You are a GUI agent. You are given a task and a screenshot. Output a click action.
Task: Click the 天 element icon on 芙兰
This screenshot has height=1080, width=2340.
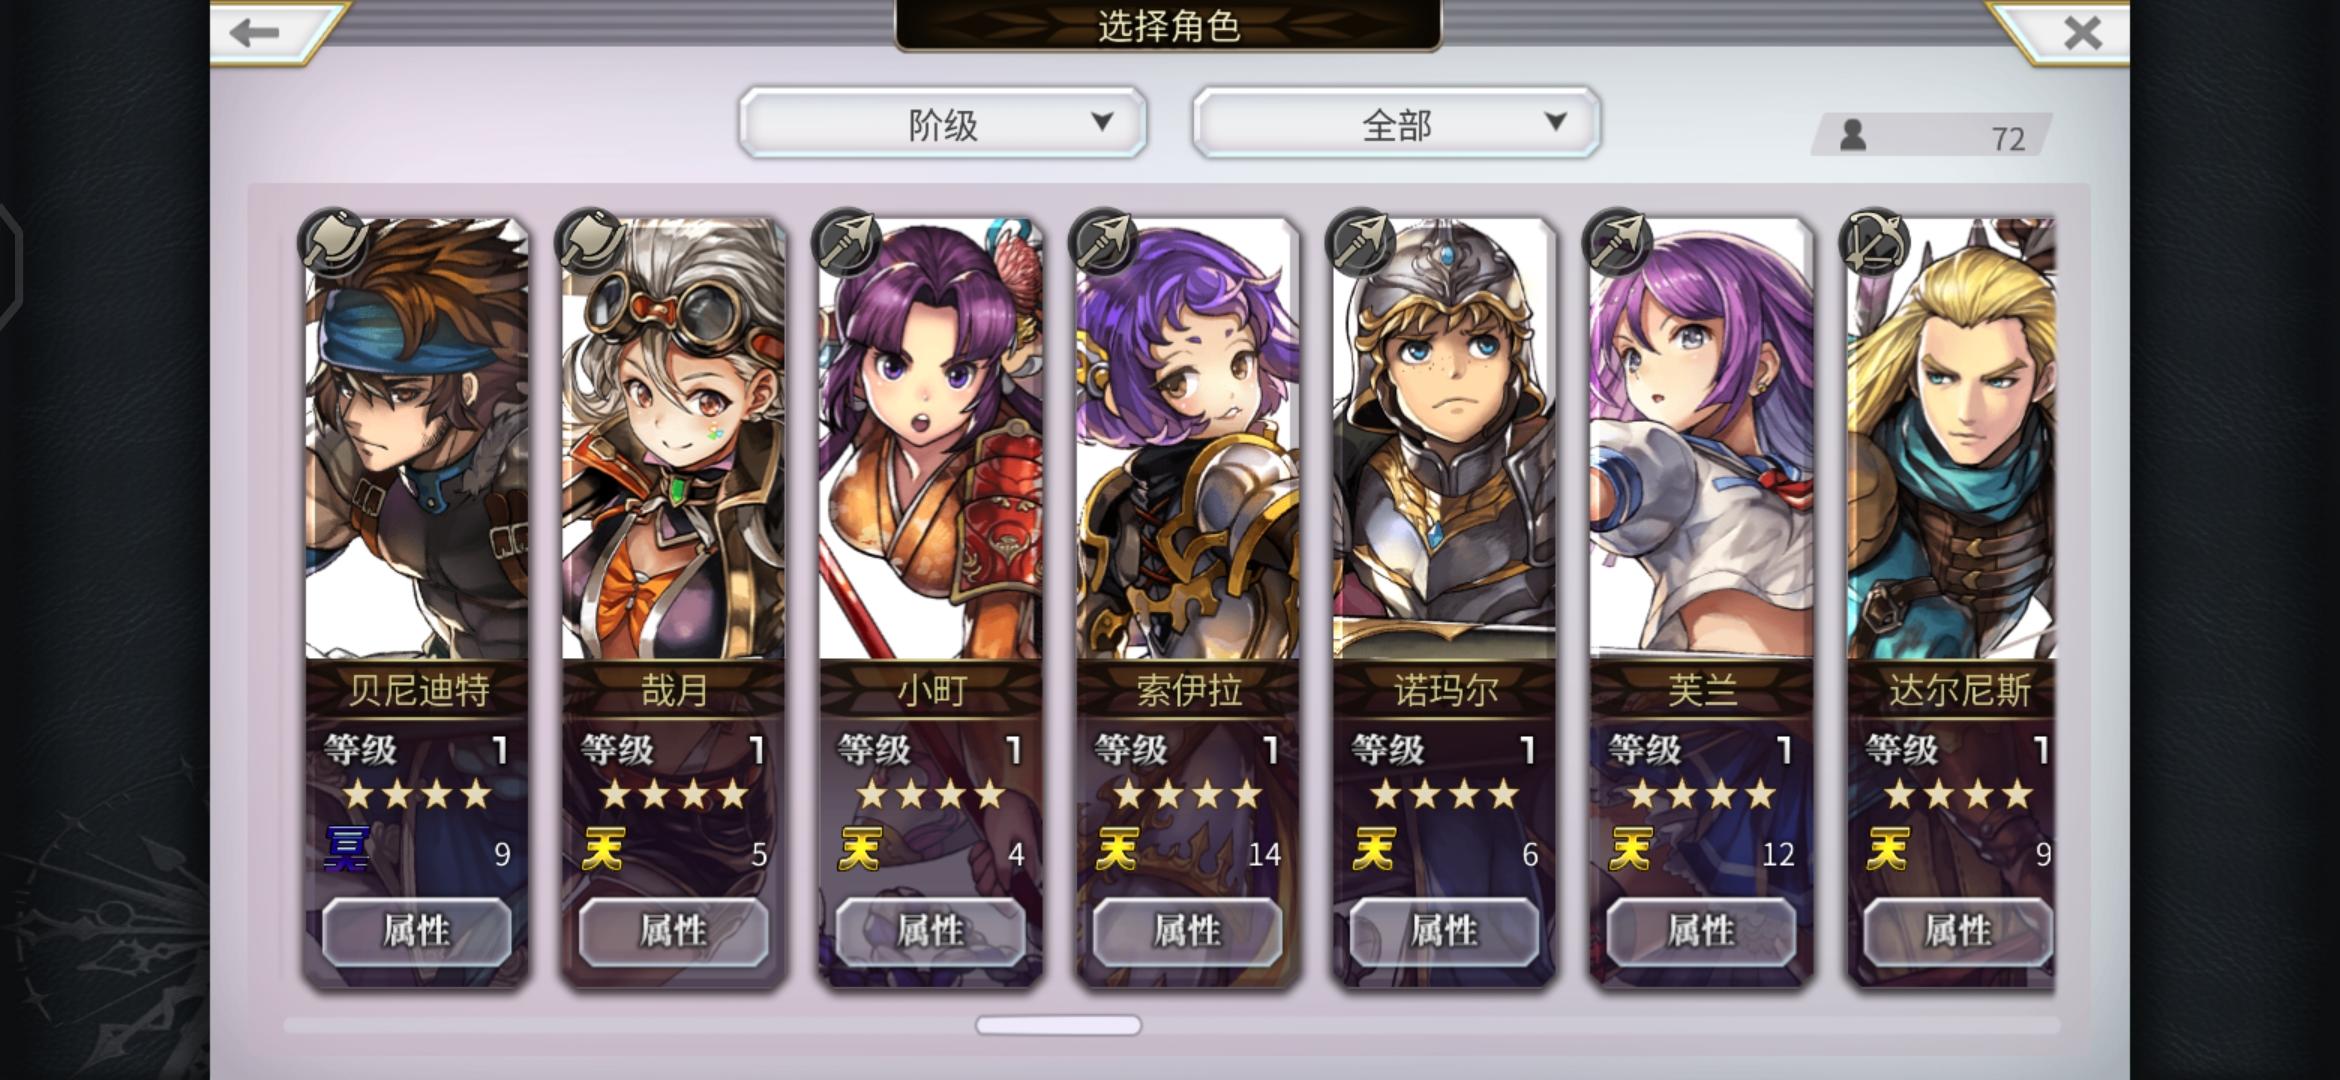1631,849
